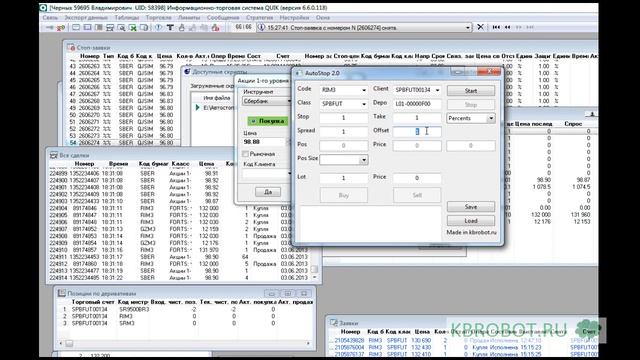Open the Таблицы menu
The height and width of the screenshot is (360, 640).
pos(126,18)
